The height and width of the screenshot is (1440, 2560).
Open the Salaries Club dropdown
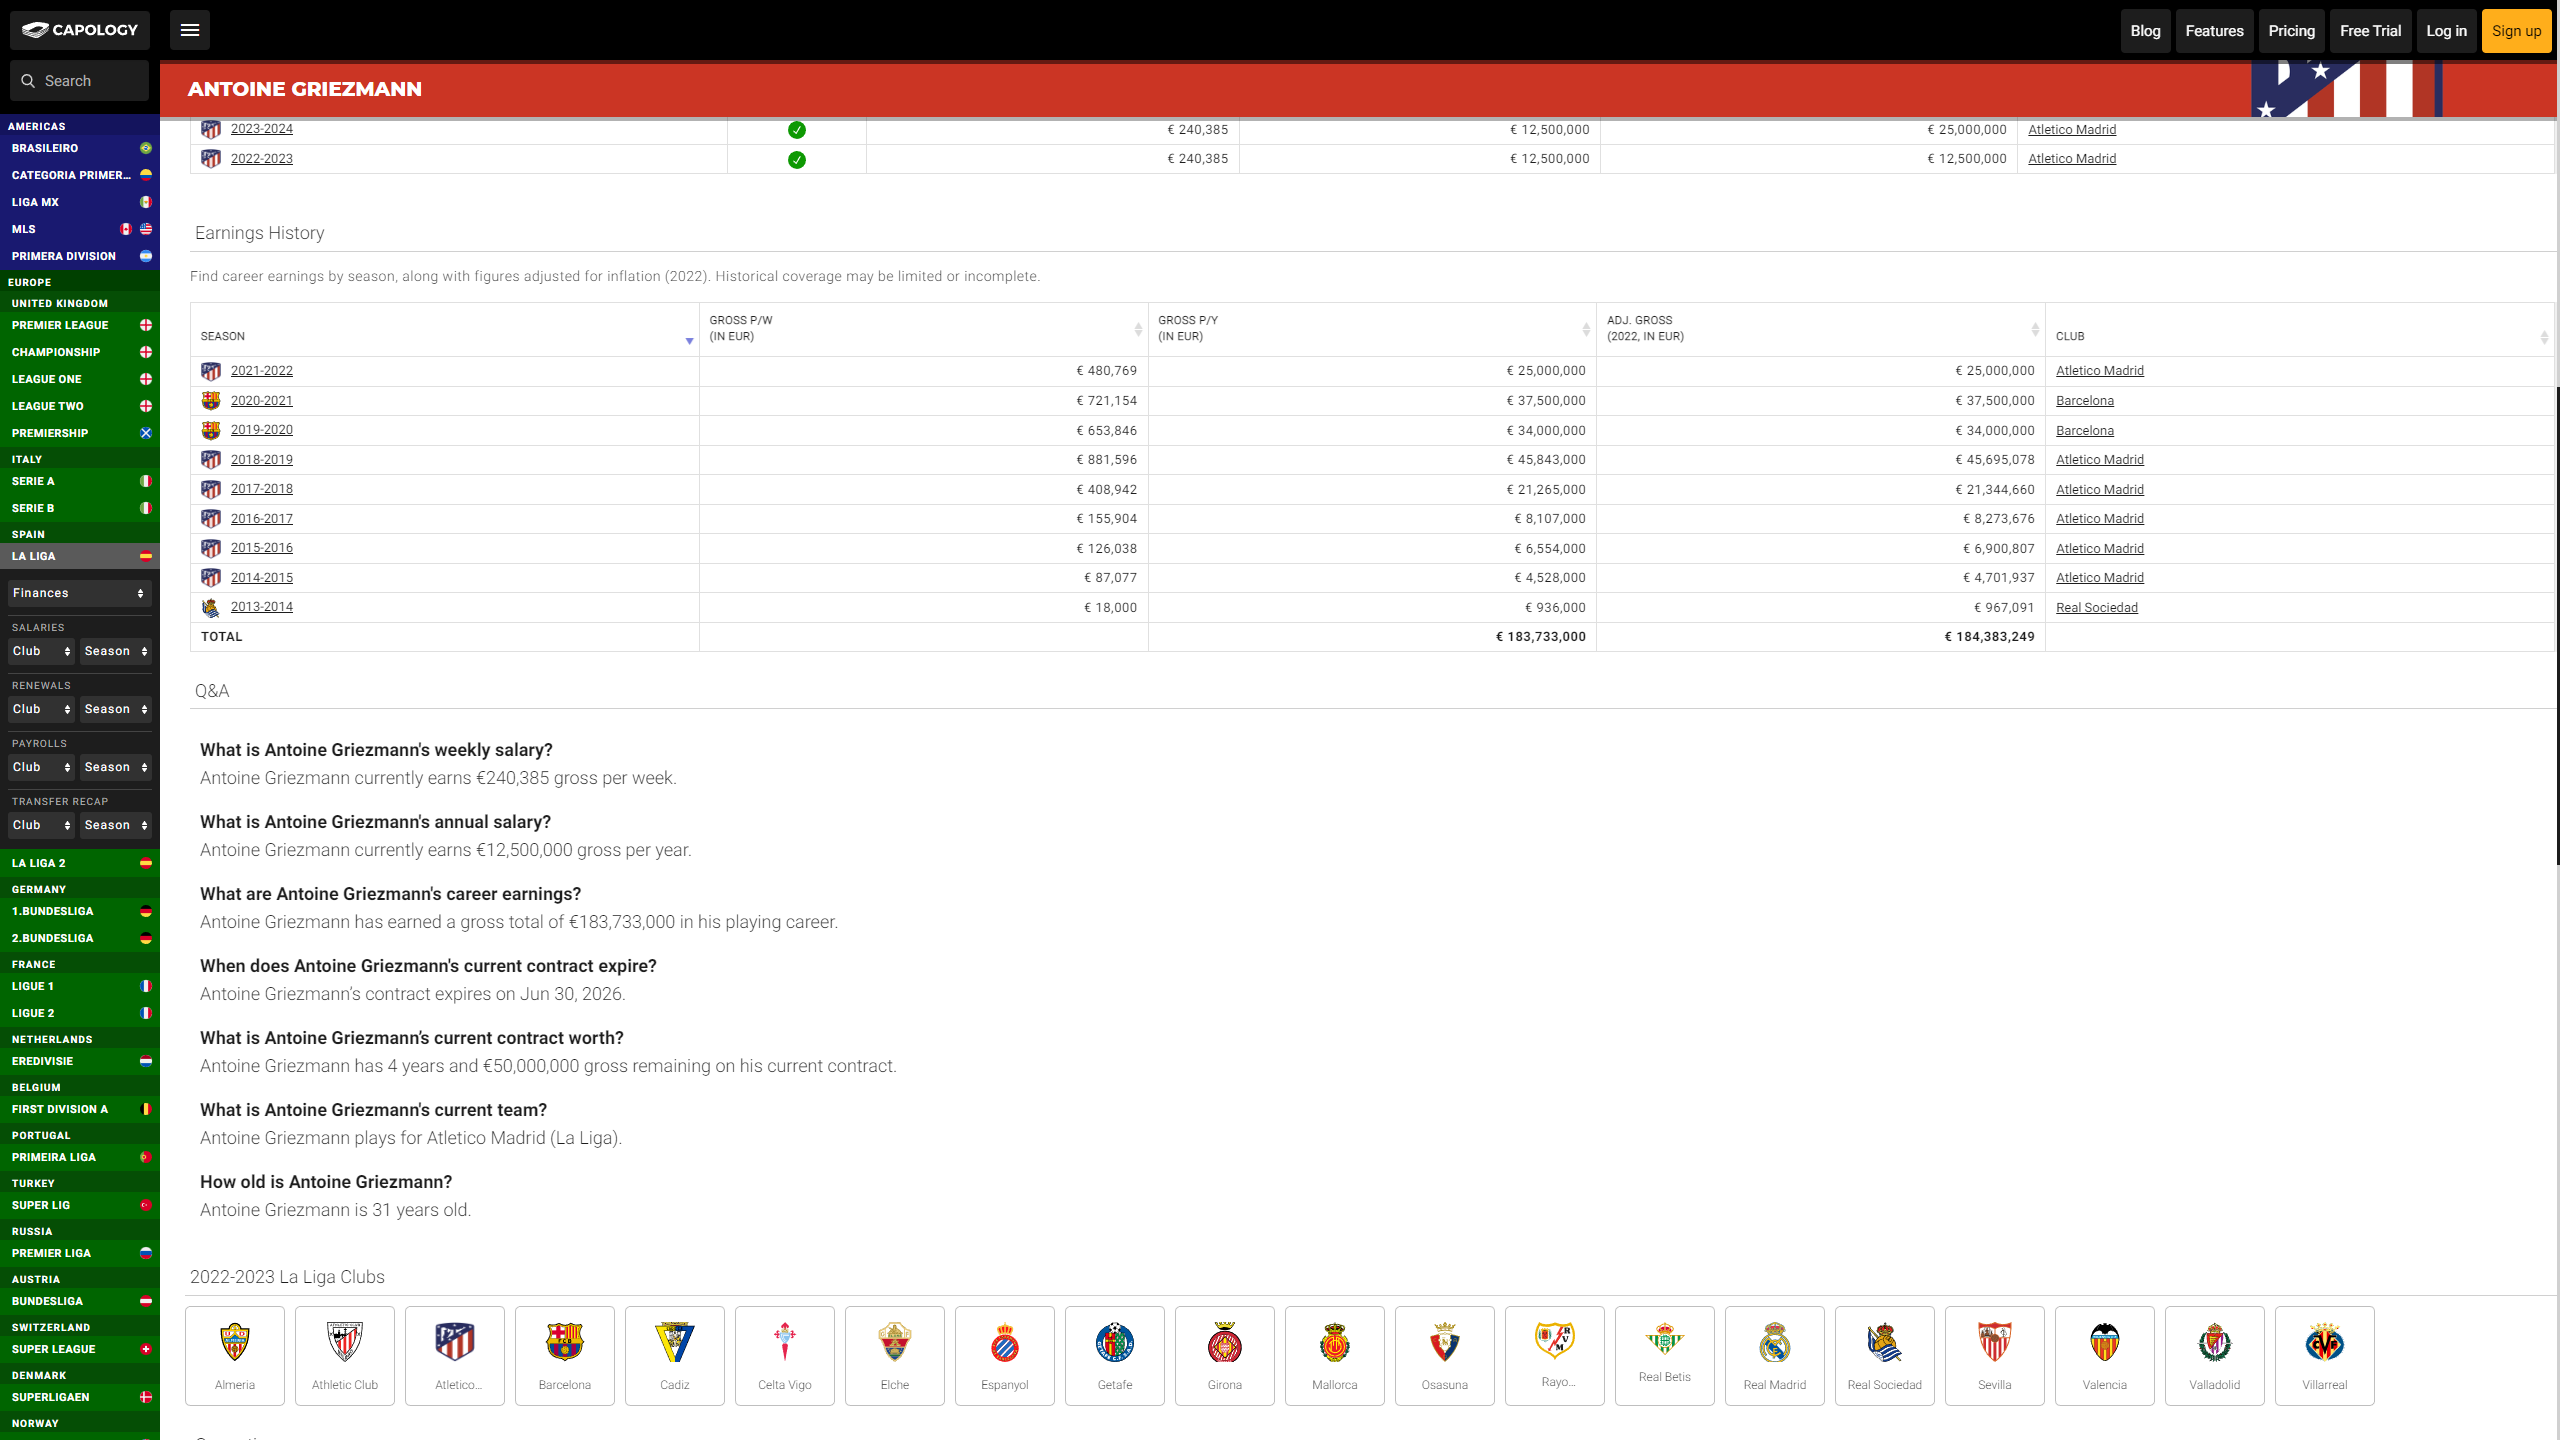point(42,651)
